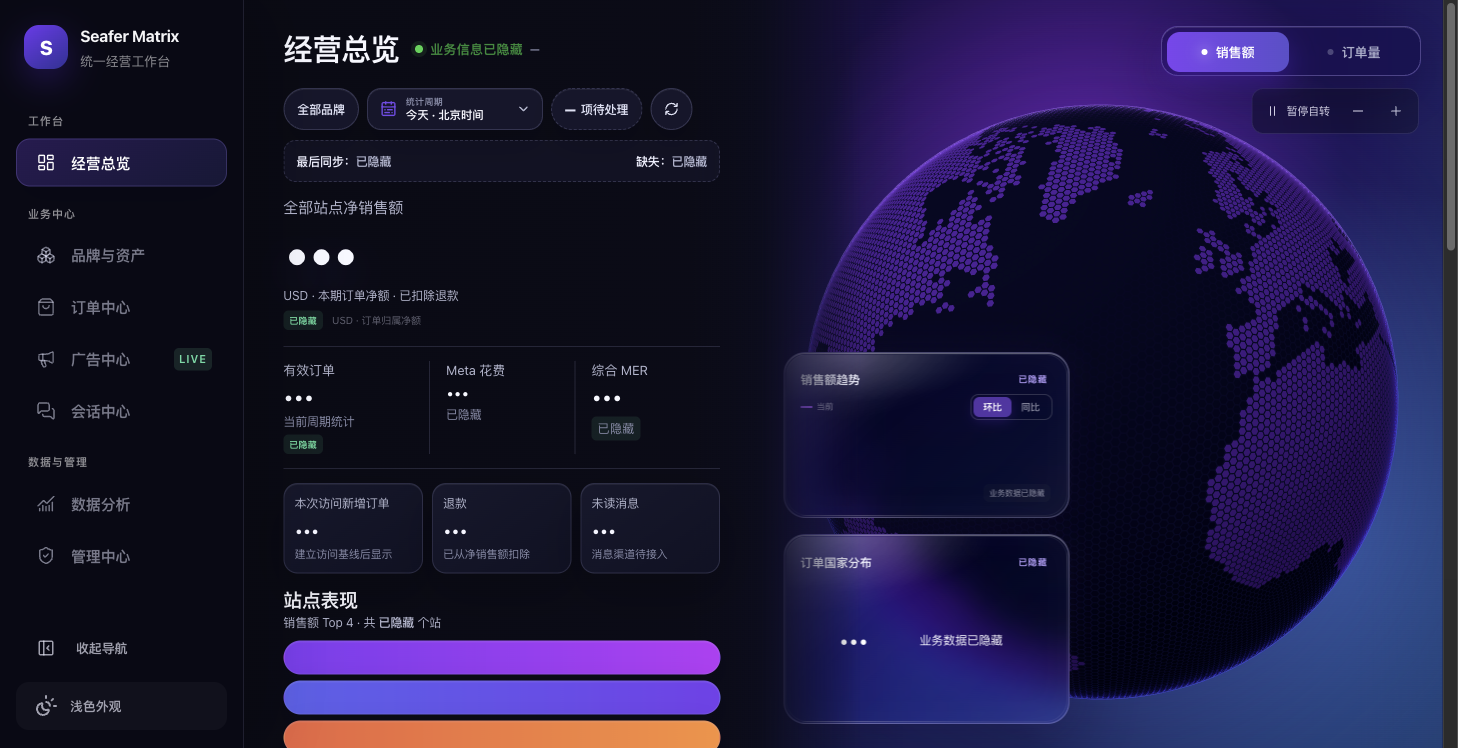This screenshot has height=748, width=1458.
Task: Click the 项待处理 pending items button
Action: (x=597, y=109)
